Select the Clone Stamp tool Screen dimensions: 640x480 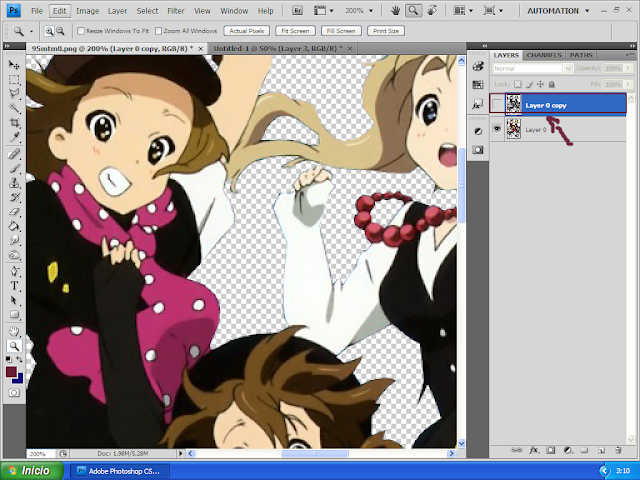click(x=14, y=182)
